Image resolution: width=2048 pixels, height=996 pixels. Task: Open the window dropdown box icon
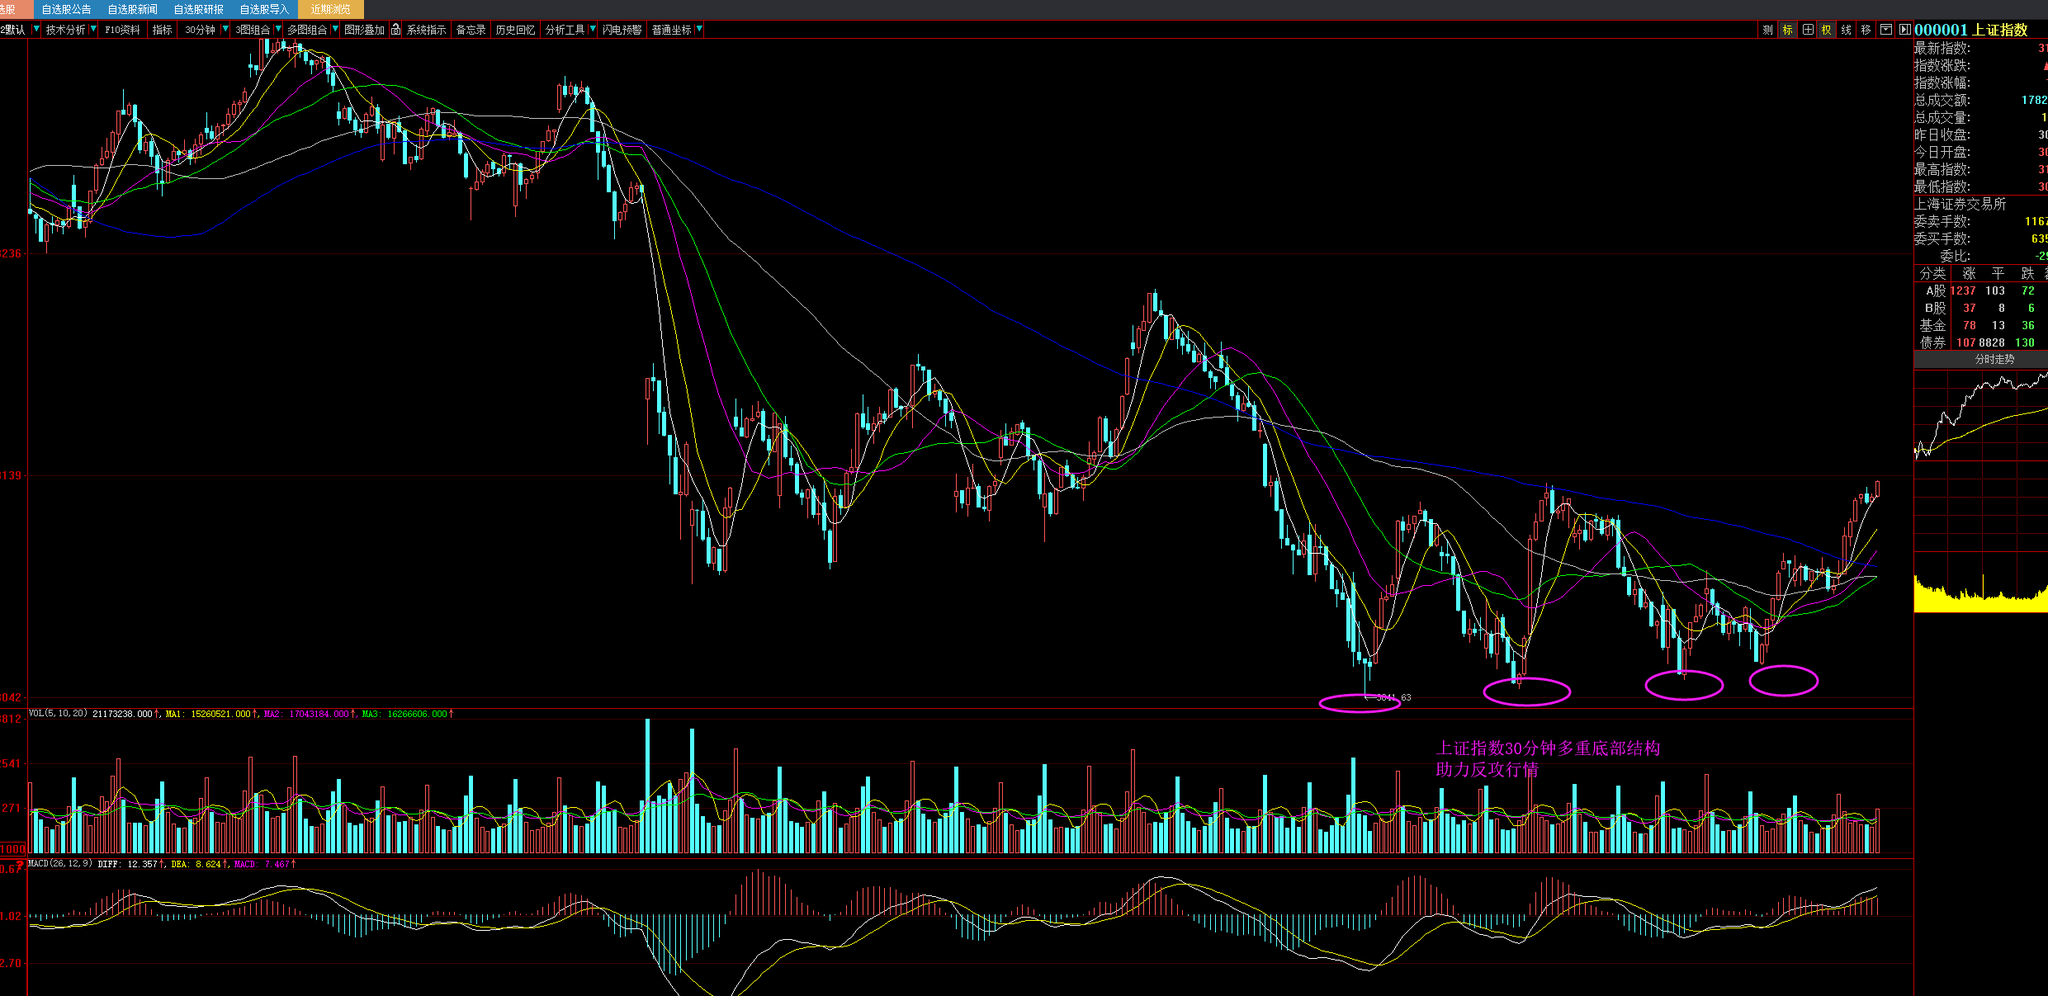pos(1886,30)
